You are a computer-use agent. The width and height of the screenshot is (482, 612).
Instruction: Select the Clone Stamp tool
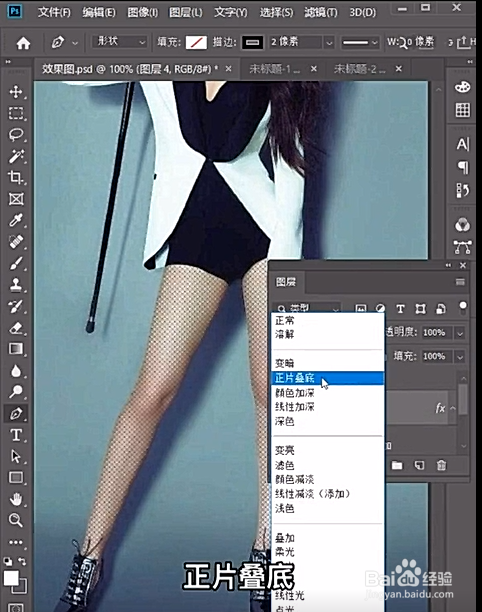16,285
